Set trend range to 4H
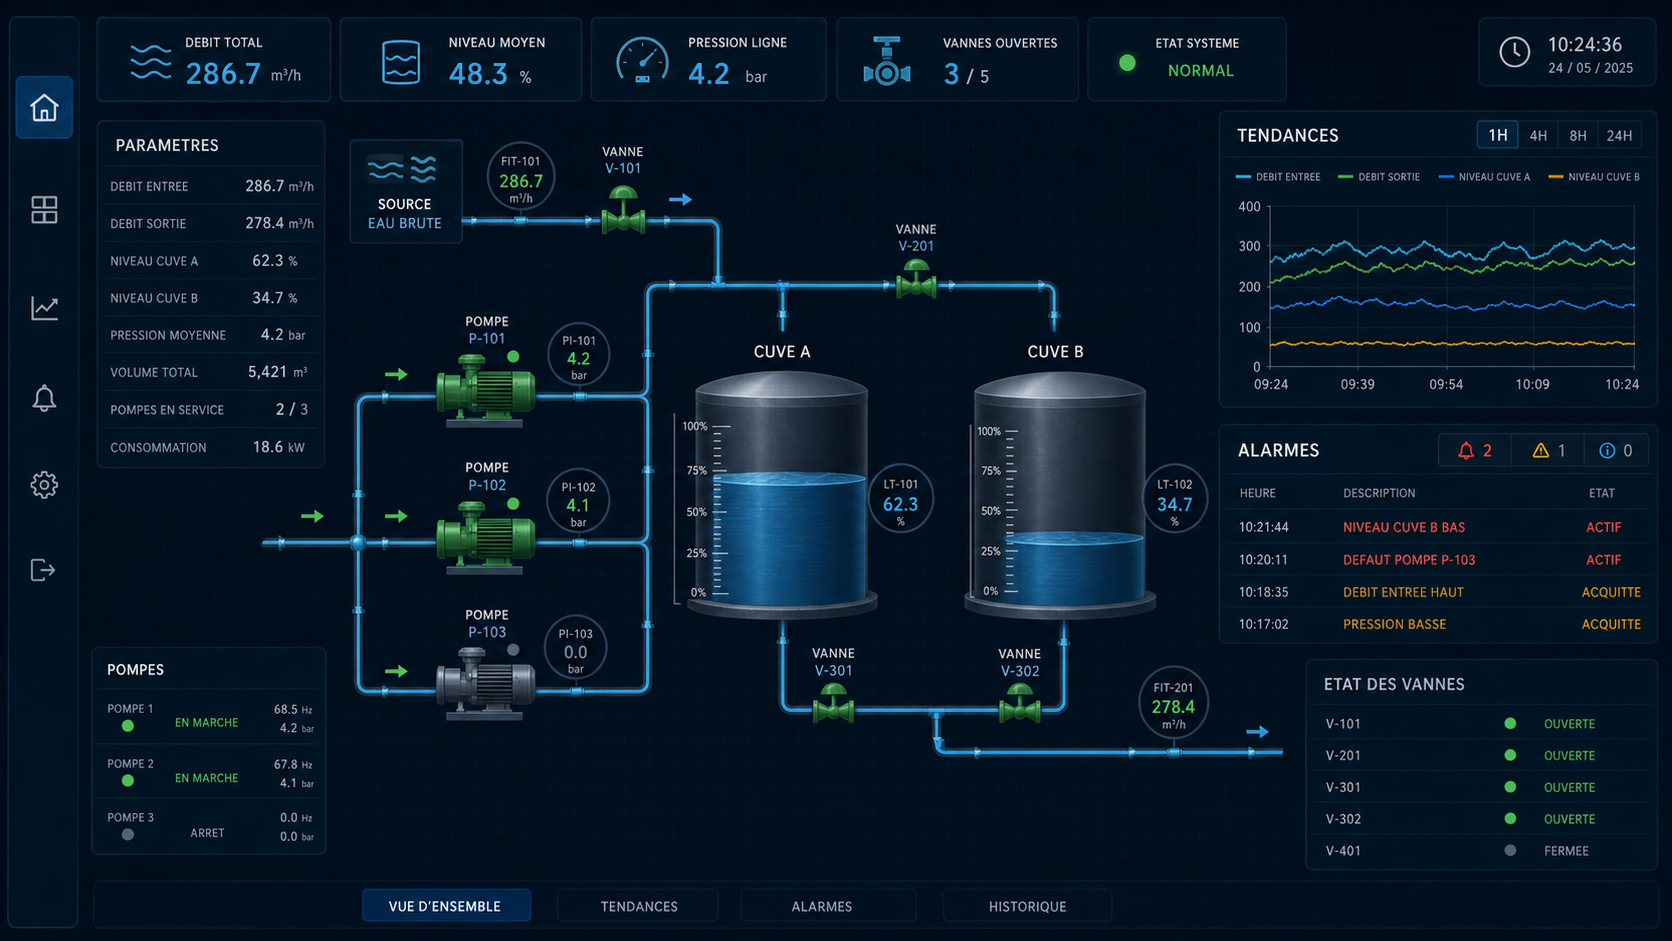Screen dimensions: 1672x941 (1538, 135)
